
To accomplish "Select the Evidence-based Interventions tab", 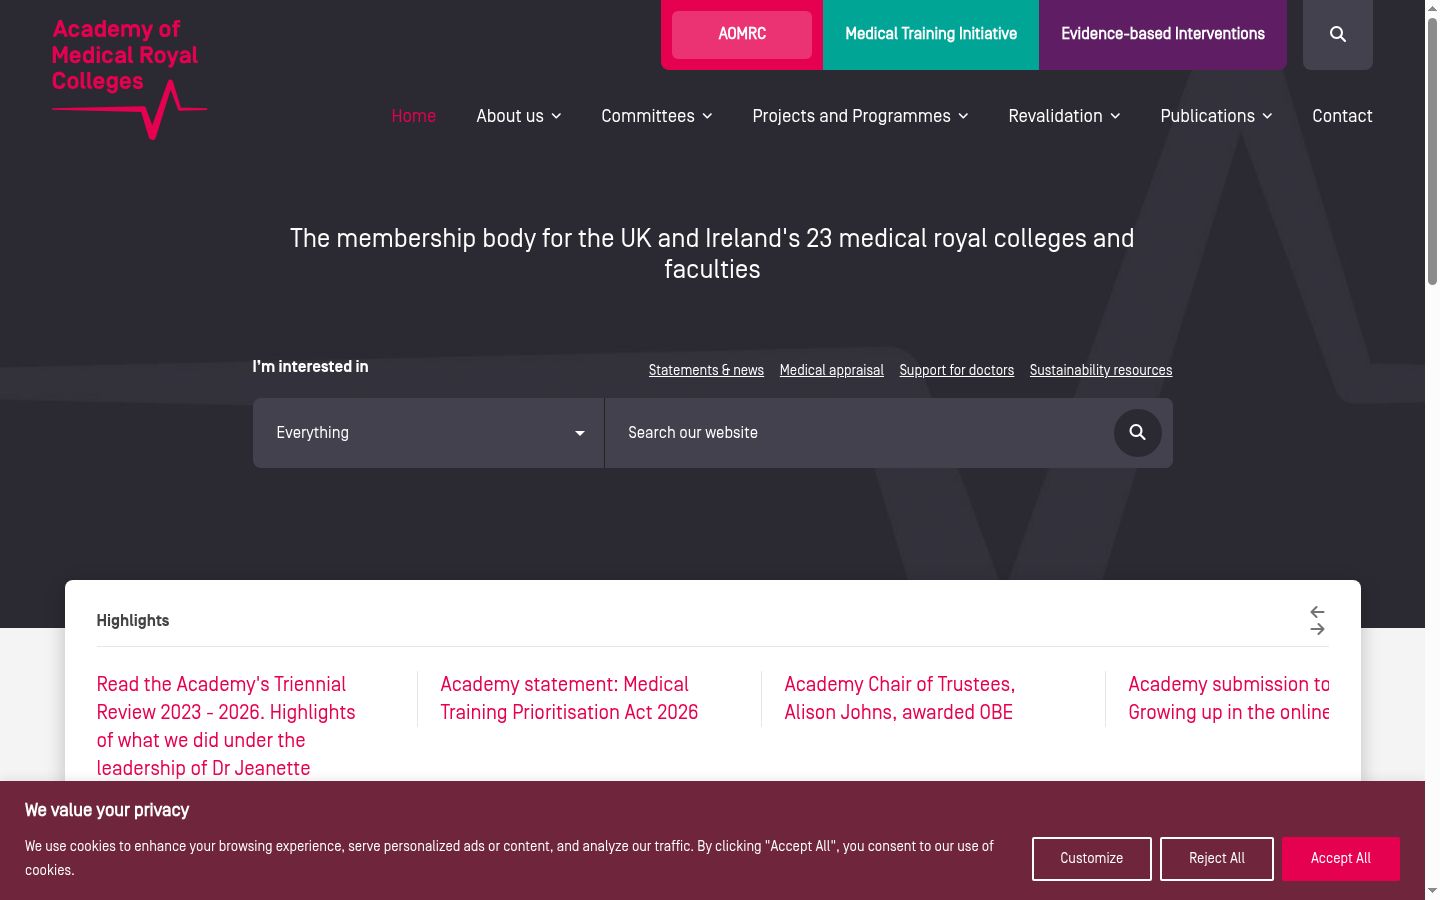I will (x=1163, y=34).
